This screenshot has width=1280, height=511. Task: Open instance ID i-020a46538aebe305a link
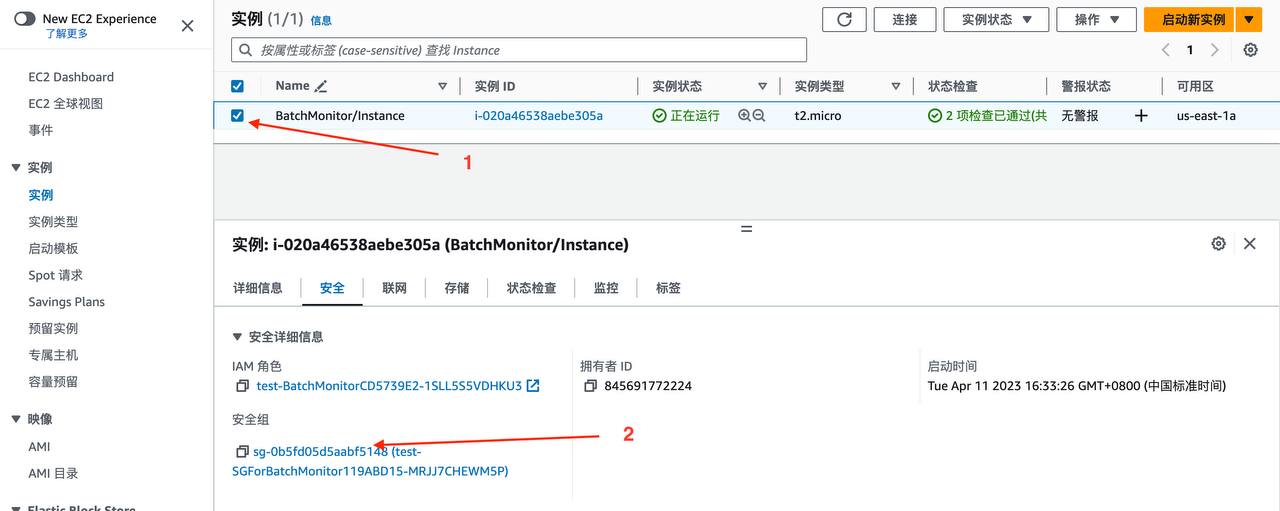(538, 116)
